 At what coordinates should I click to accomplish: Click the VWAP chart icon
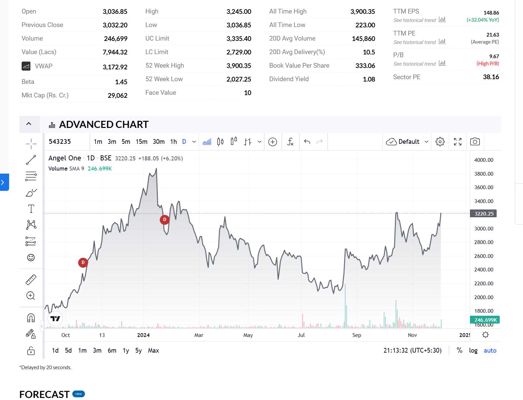pos(26,66)
